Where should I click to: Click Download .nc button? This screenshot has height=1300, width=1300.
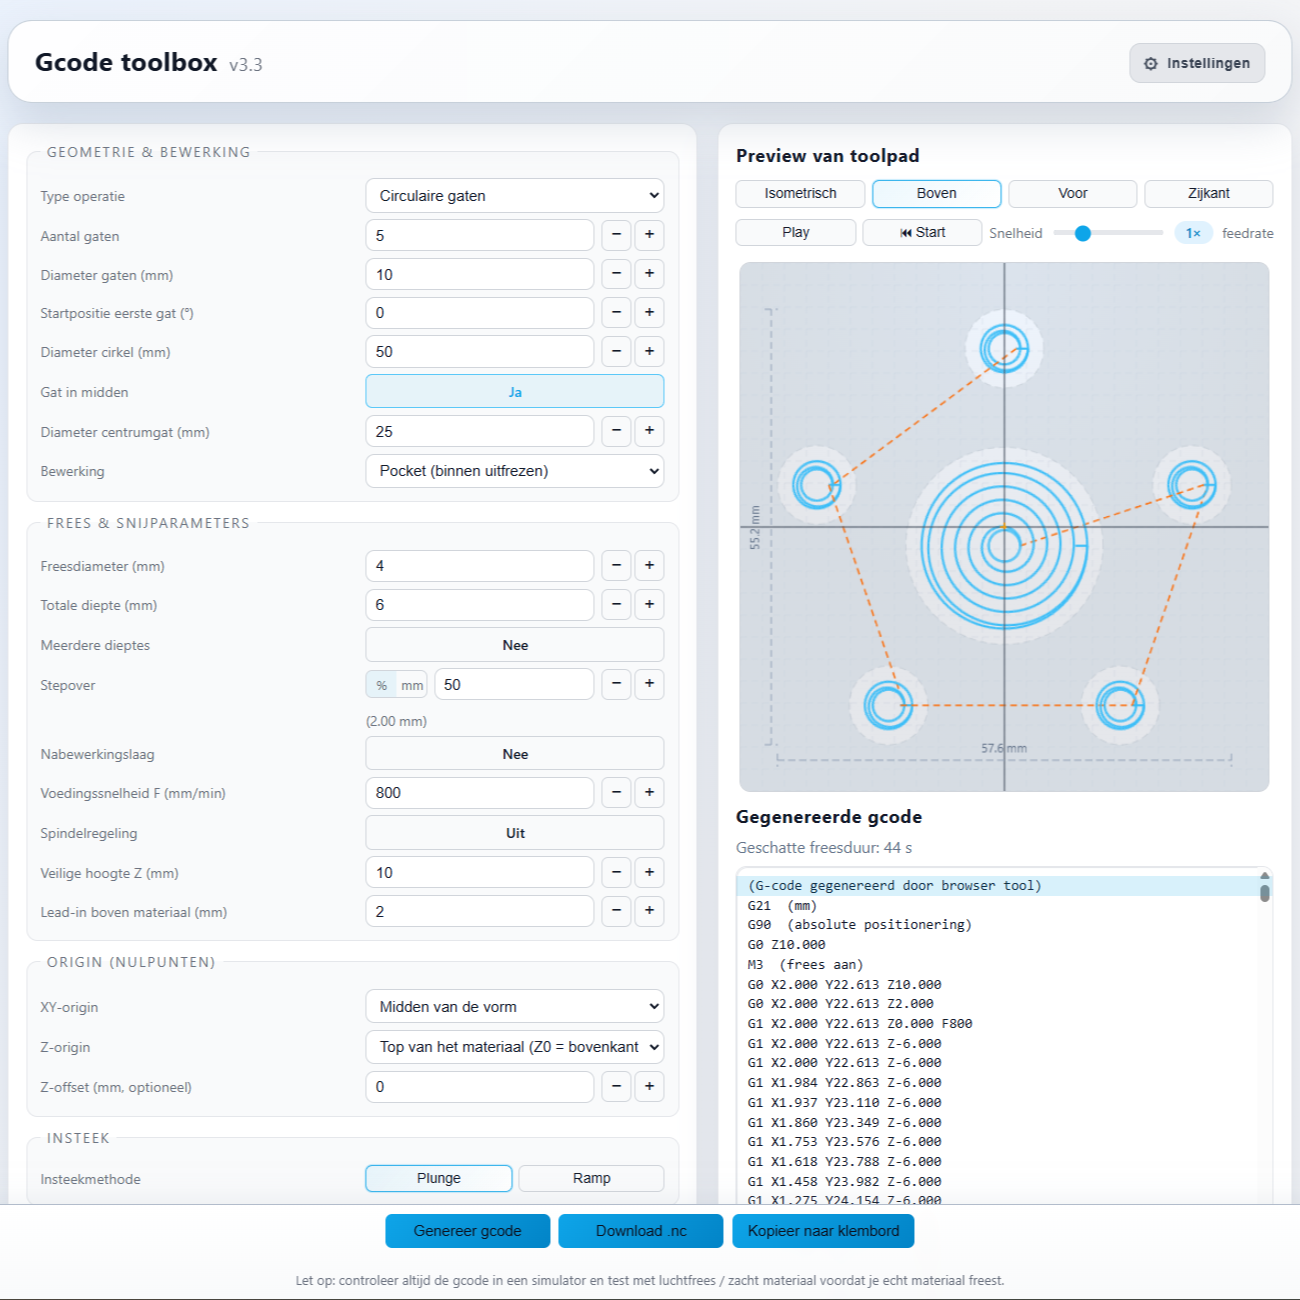click(641, 1231)
